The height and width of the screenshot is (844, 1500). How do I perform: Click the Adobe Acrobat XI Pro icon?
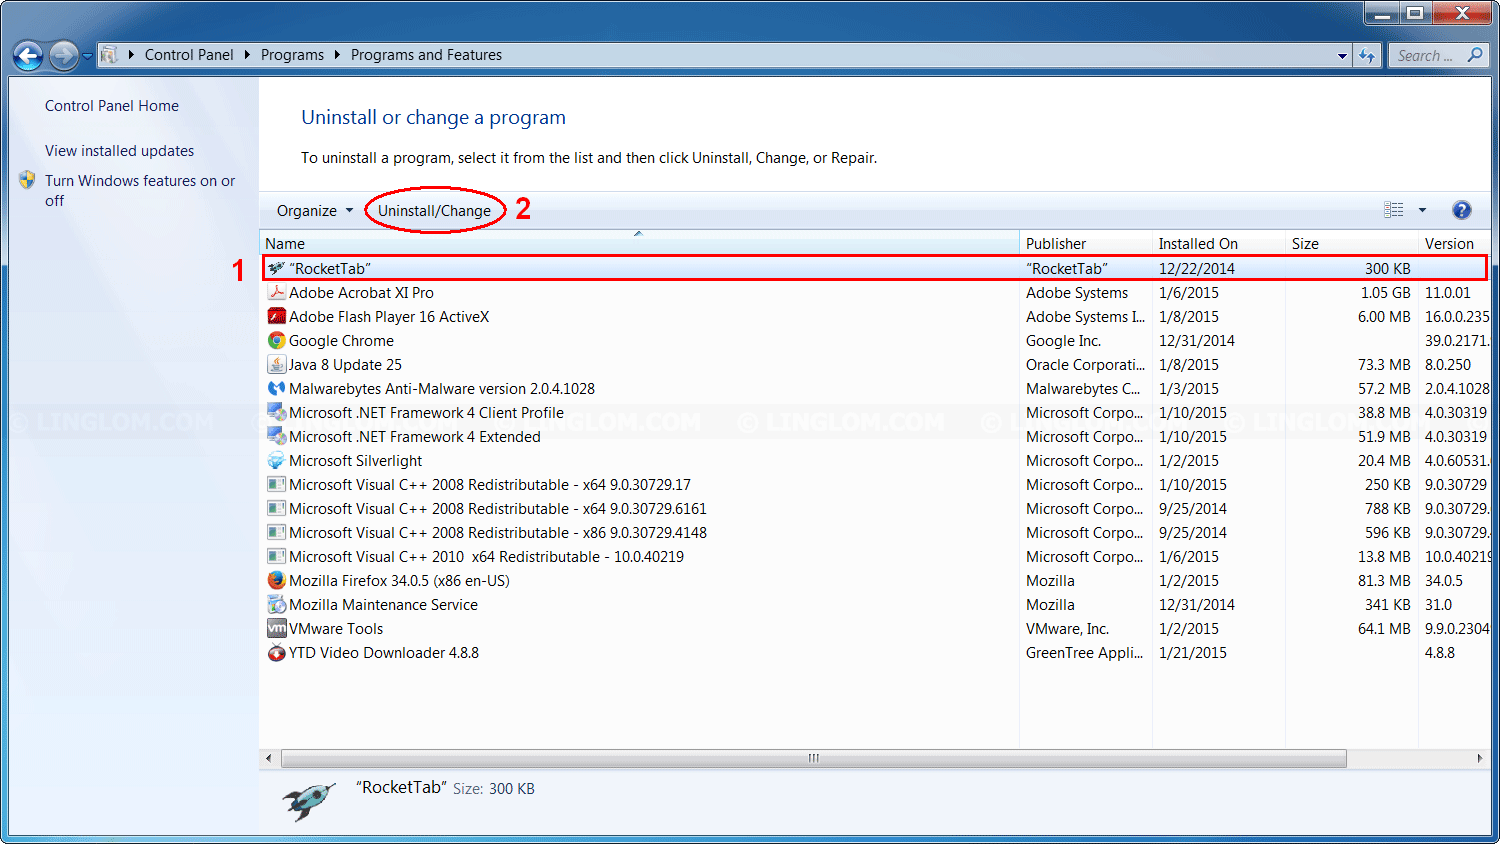click(x=277, y=292)
